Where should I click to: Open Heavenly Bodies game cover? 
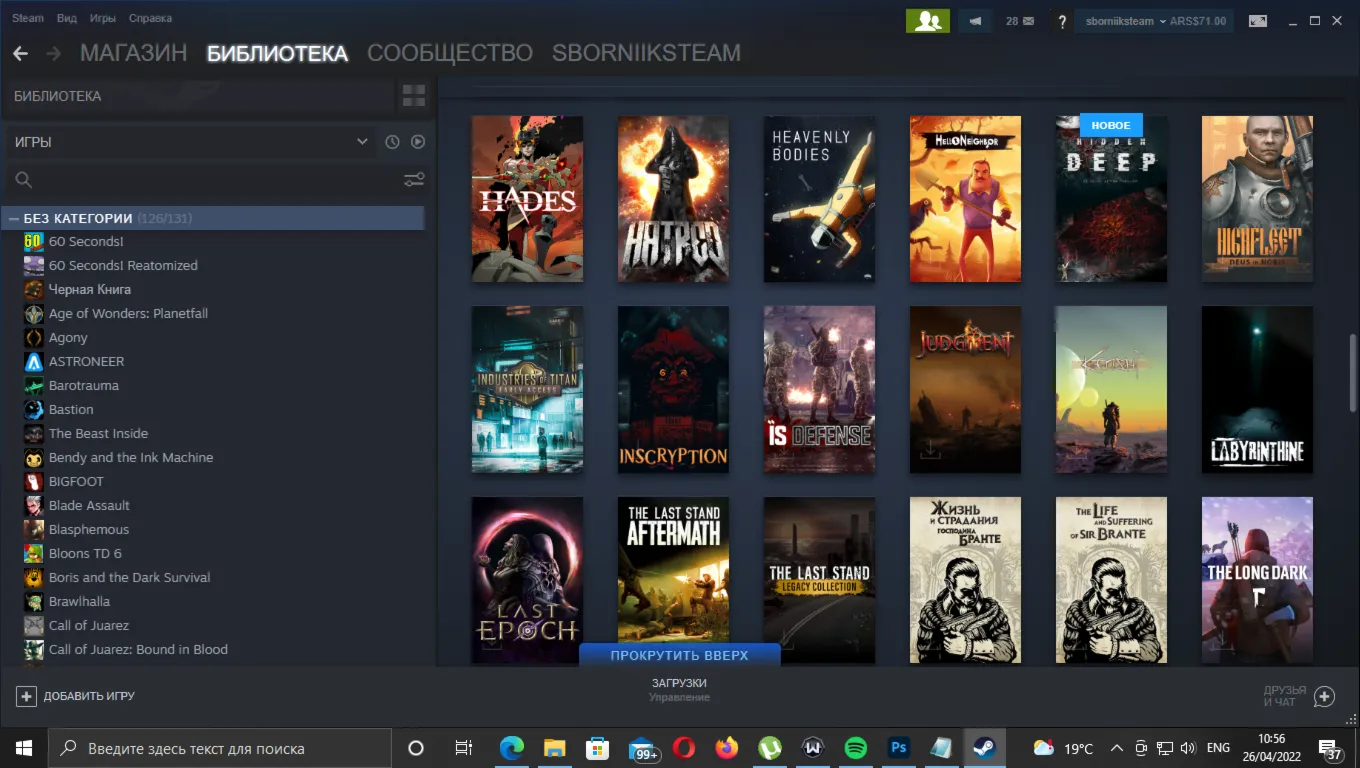coord(819,199)
